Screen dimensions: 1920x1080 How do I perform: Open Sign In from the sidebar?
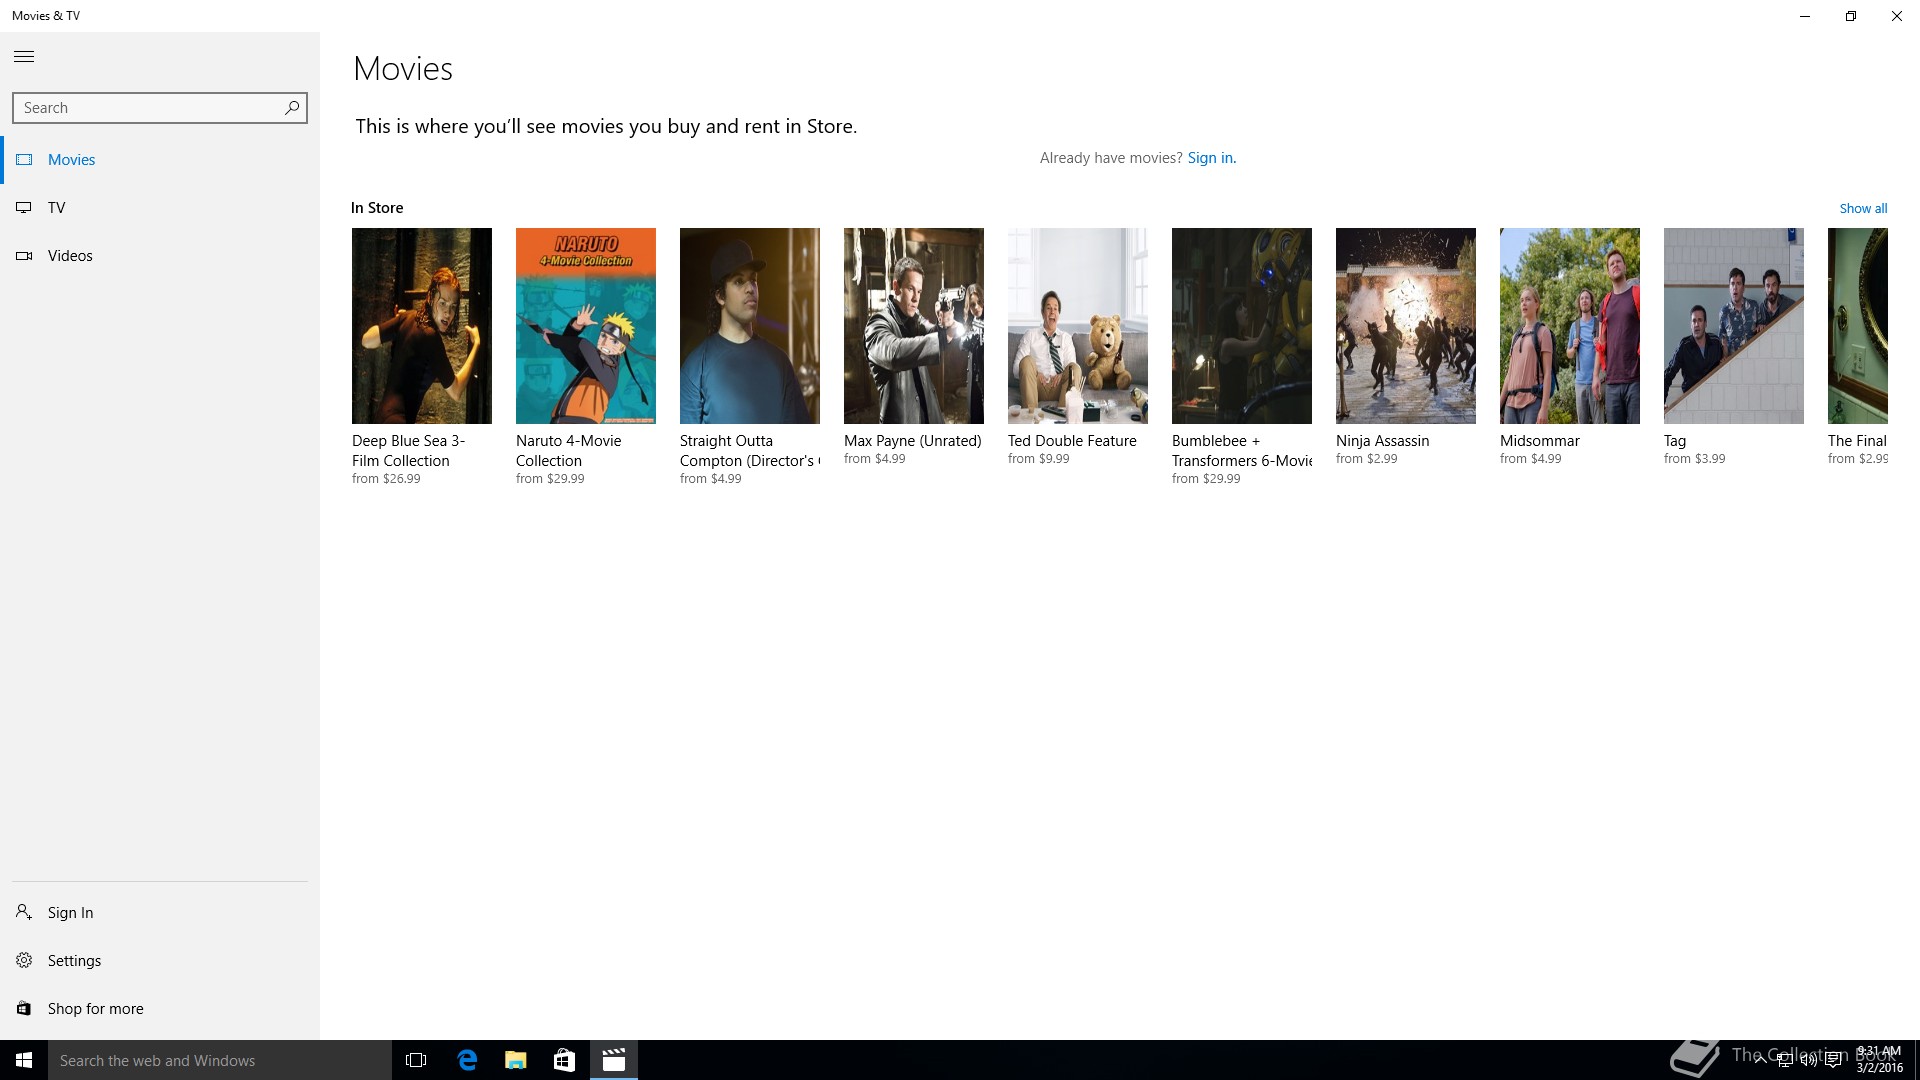click(x=160, y=912)
